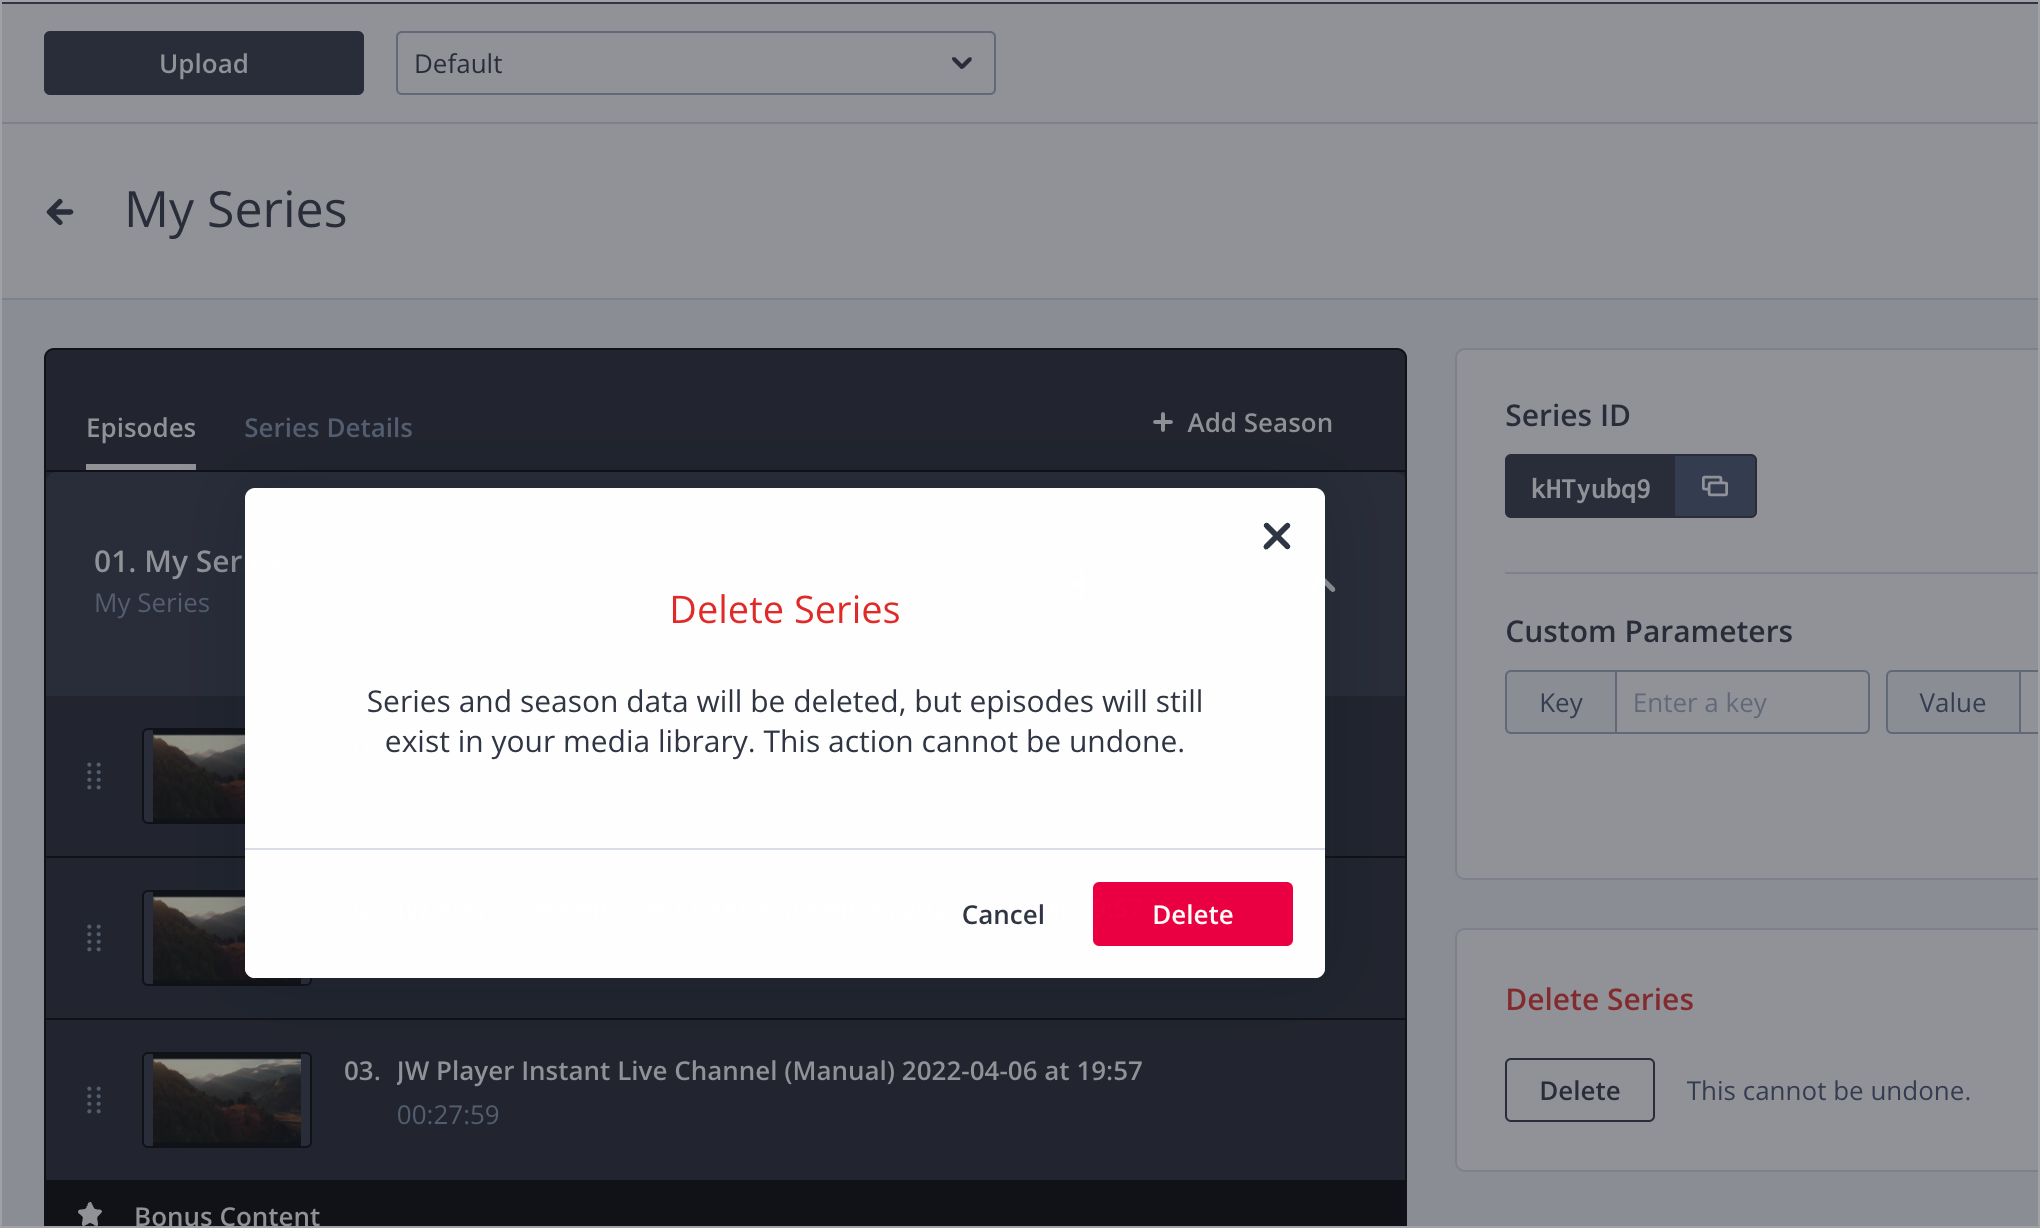
Task: Cancel the Delete Series dialog
Action: click(x=1002, y=914)
